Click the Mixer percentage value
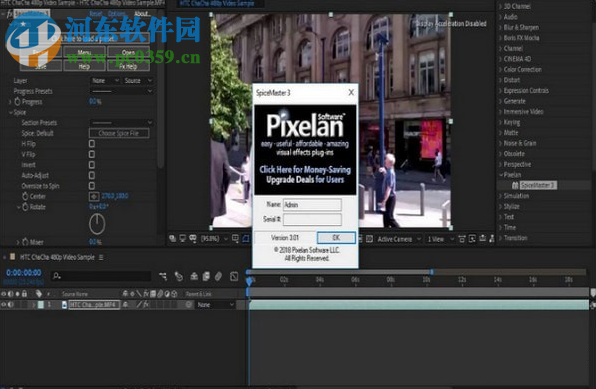596x389 pixels. coord(95,242)
